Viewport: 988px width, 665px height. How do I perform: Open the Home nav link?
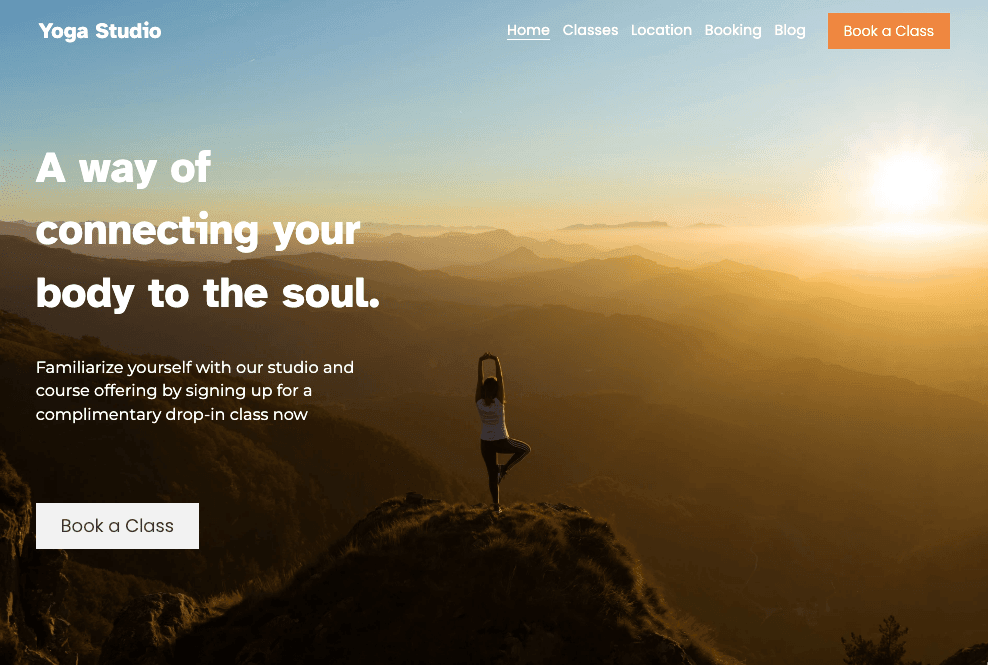tap(528, 30)
